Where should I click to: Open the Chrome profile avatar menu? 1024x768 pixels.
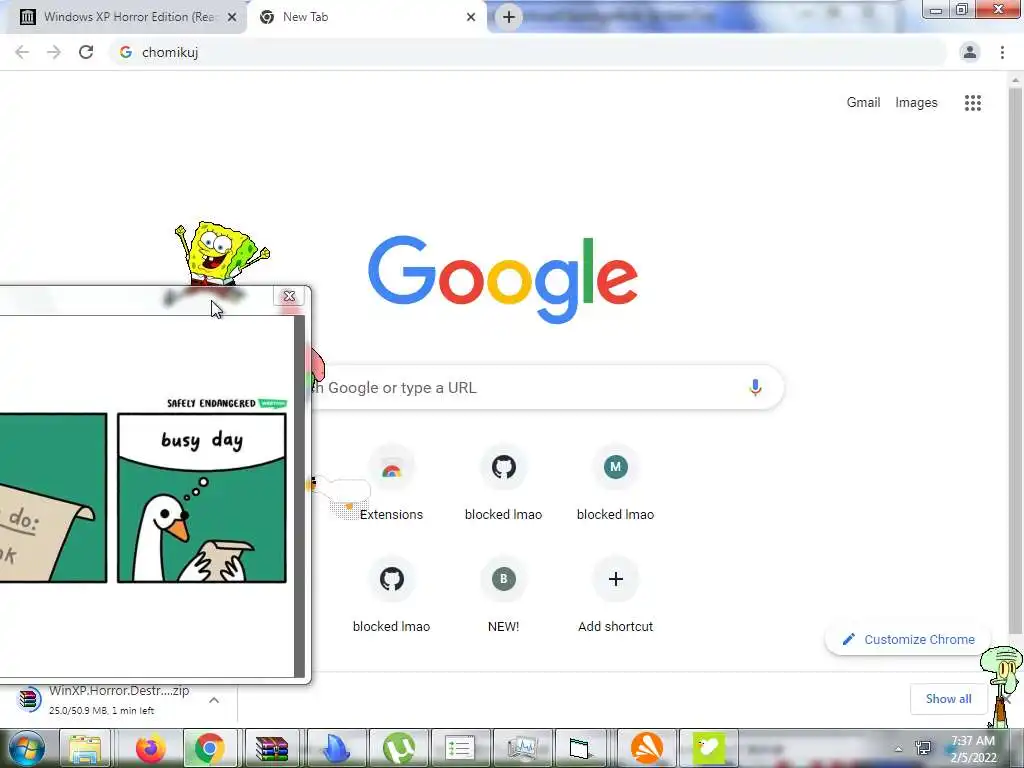point(970,52)
